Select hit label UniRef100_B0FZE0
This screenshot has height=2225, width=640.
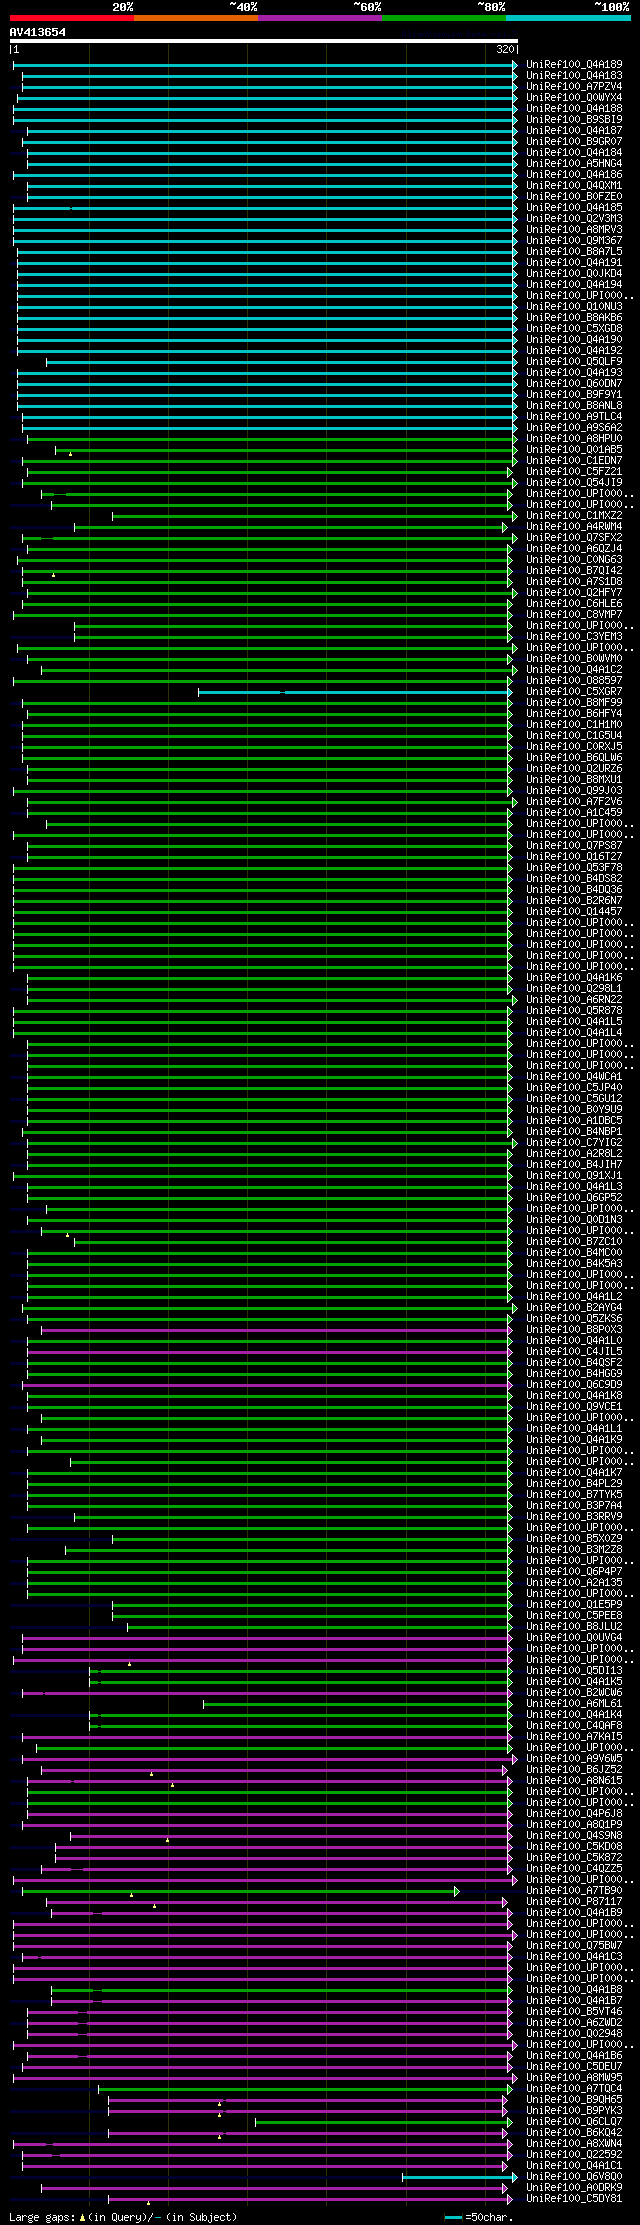pos(574,197)
